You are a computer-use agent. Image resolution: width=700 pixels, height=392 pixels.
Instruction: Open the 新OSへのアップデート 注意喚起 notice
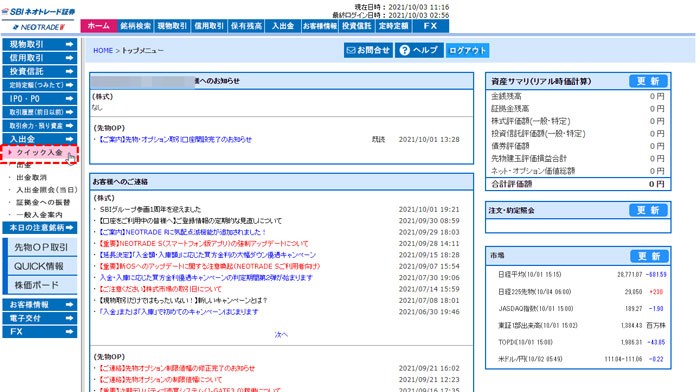click(209, 267)
